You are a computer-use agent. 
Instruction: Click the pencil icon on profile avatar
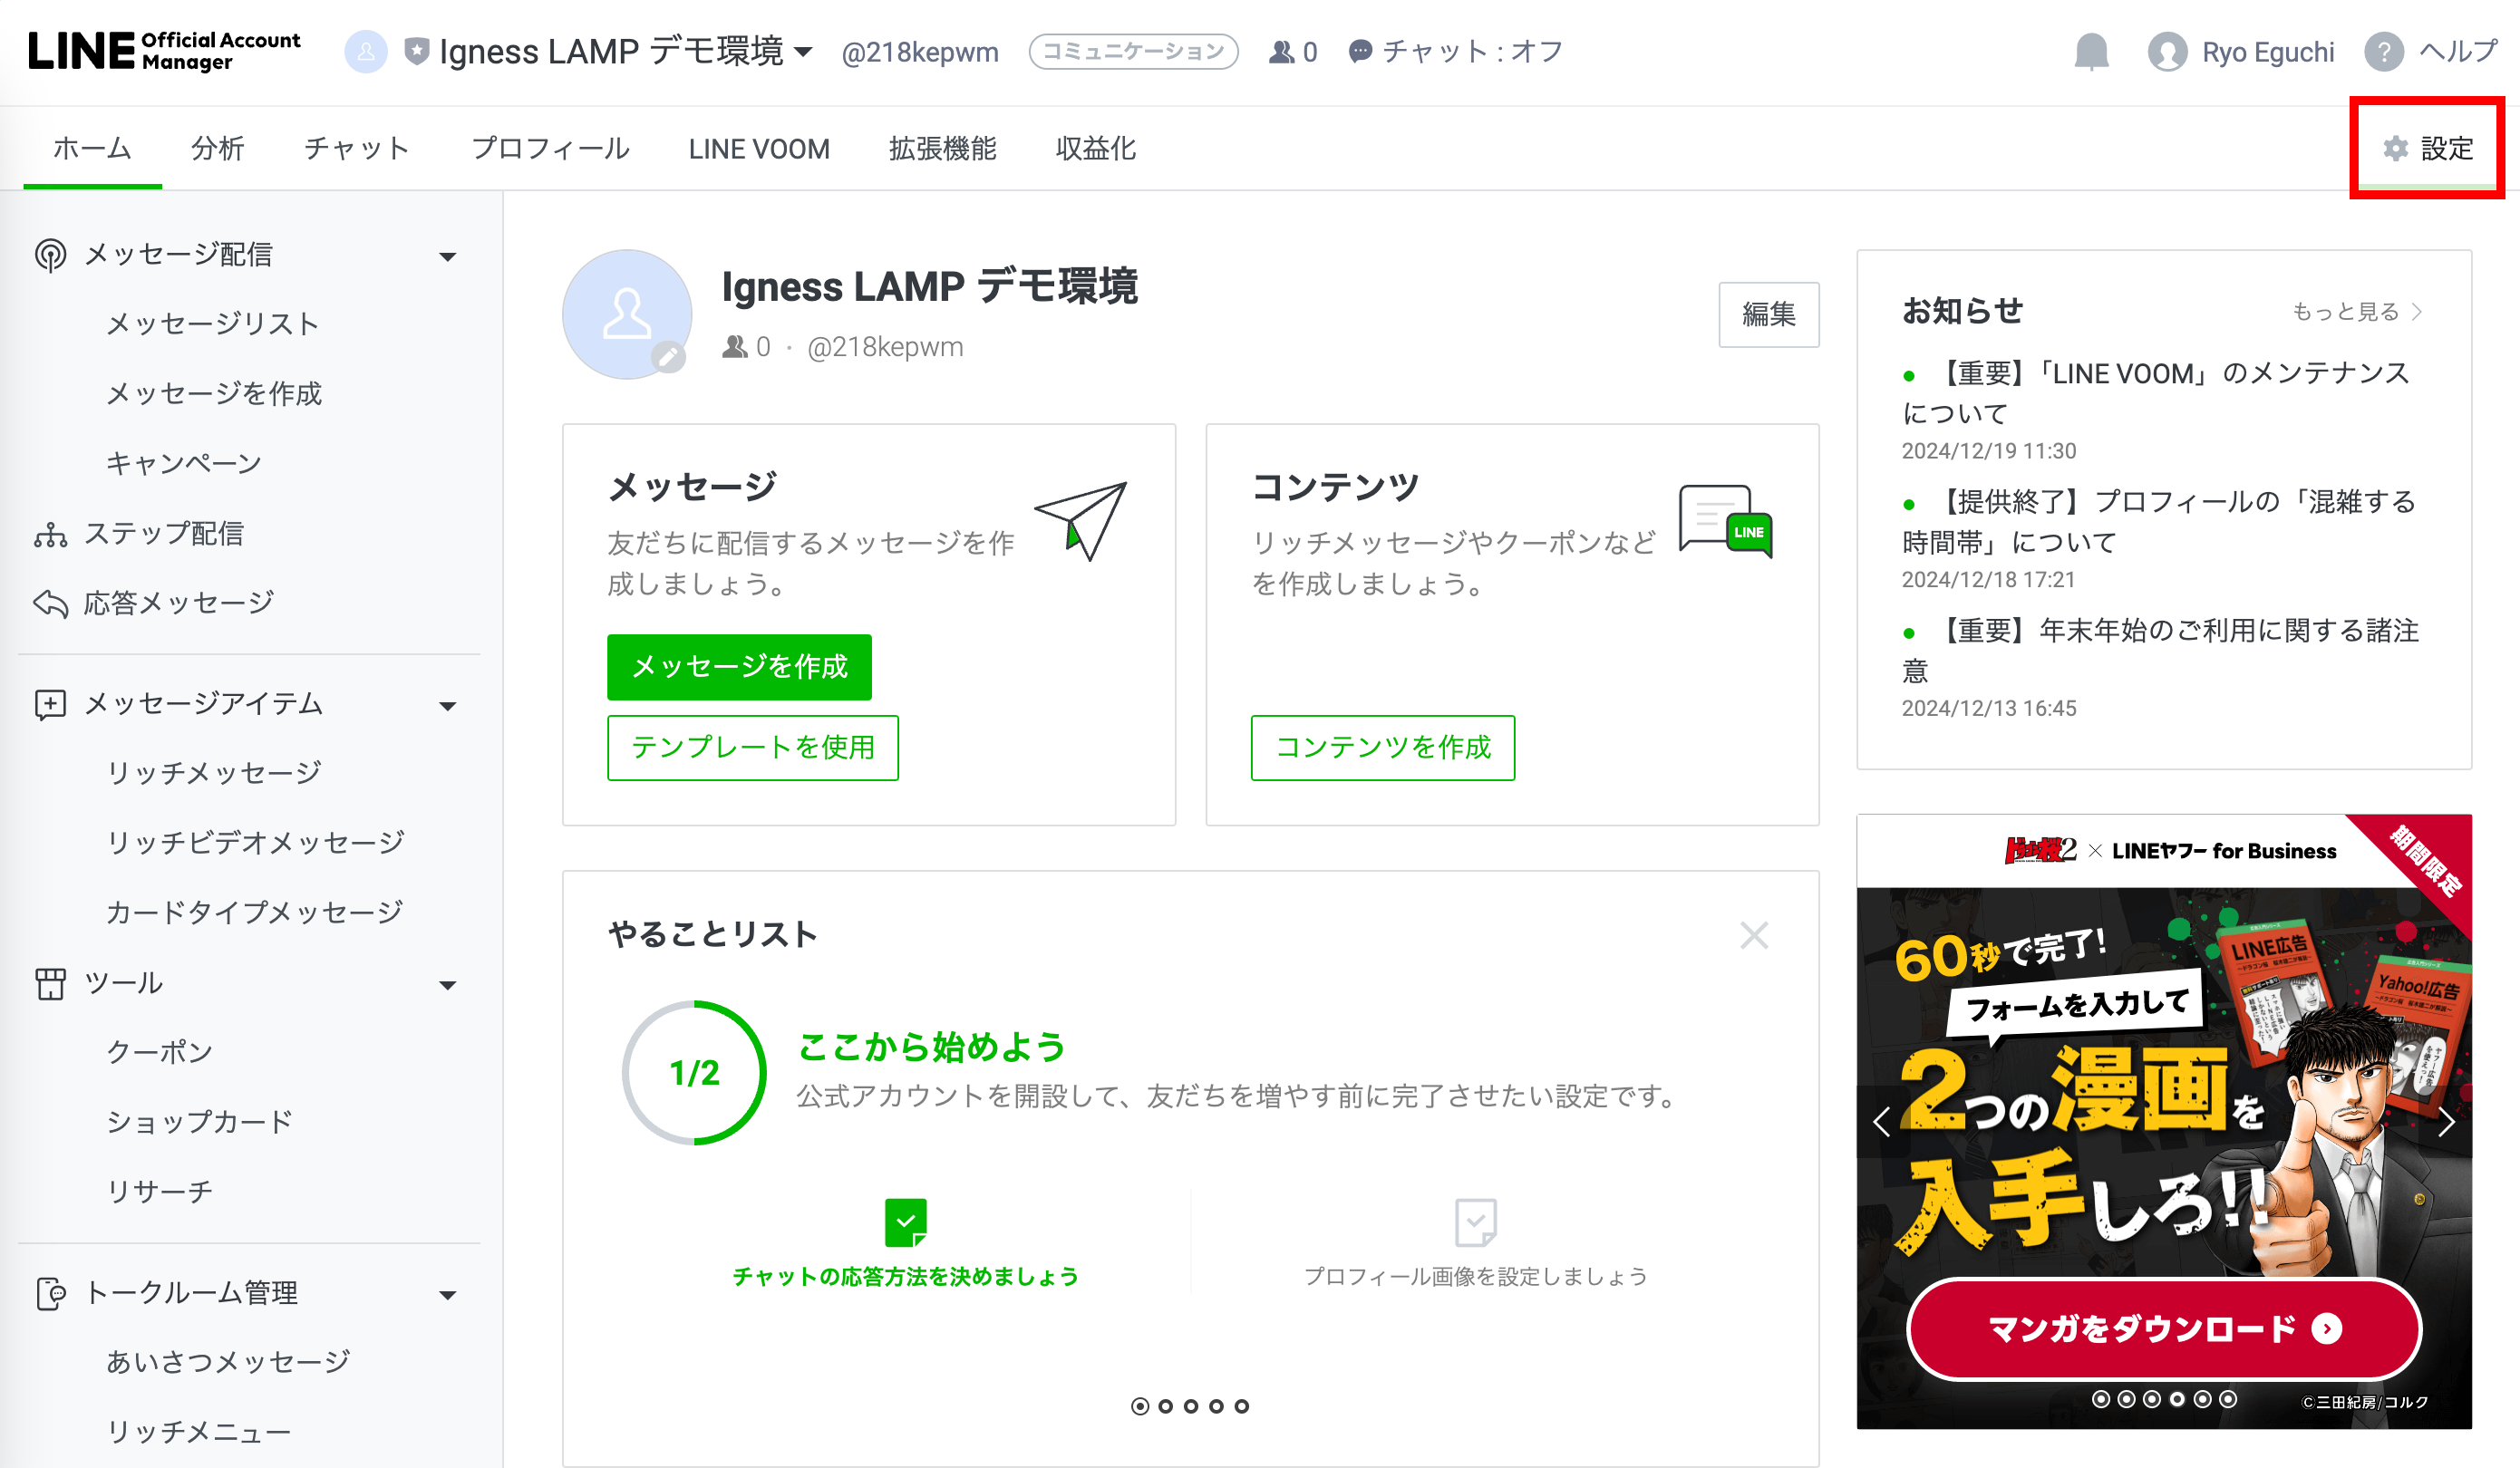coord(668,357)
